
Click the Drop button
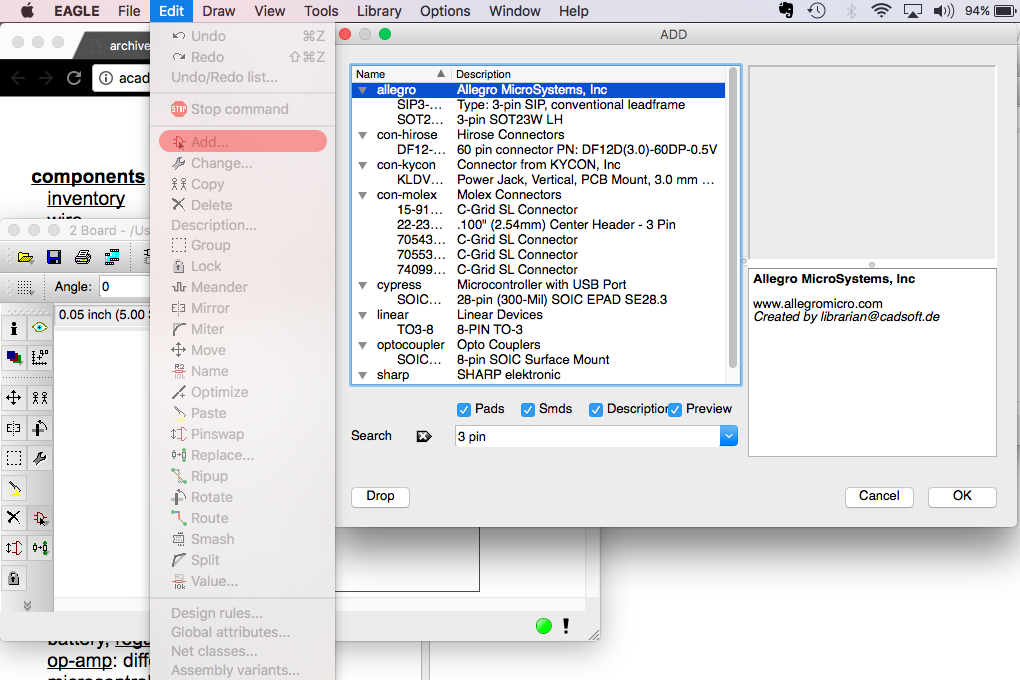pyautogui.click(x=381, y=496)
